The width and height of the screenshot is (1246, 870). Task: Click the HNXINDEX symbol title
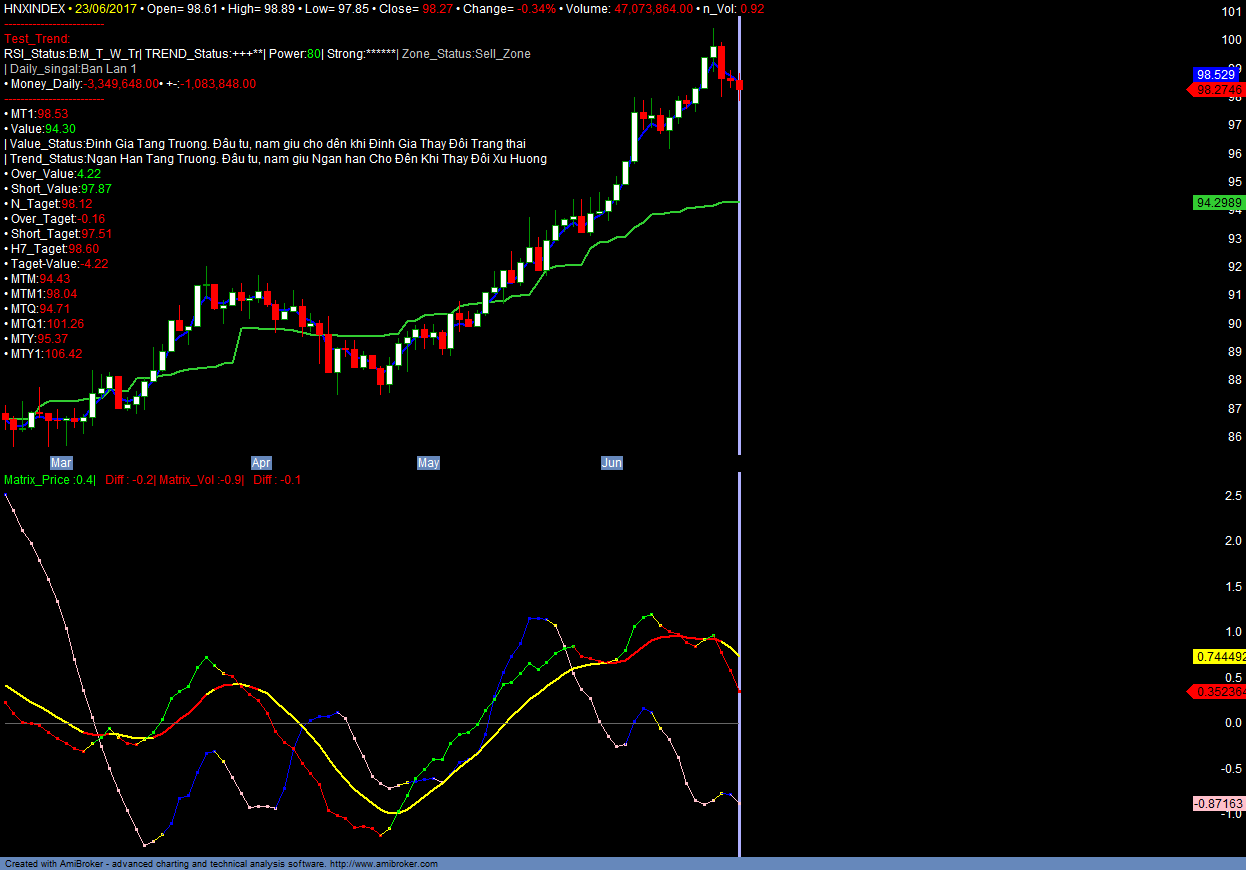(34, 9)
